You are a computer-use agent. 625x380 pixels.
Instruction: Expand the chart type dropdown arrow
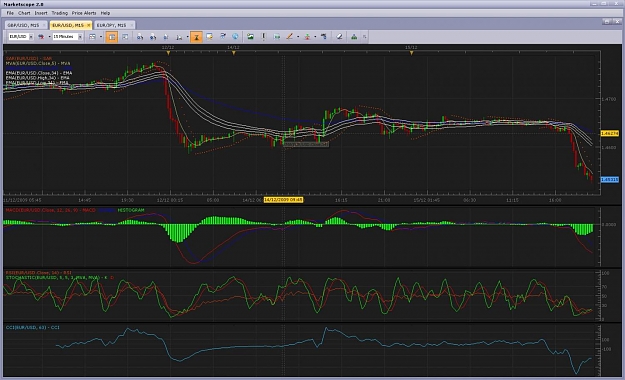[49, 37]
